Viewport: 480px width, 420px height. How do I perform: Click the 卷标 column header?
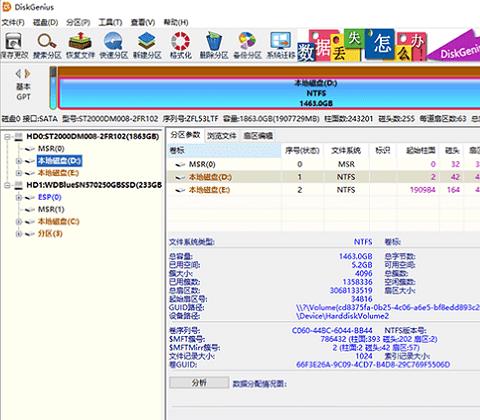point(224,150)
